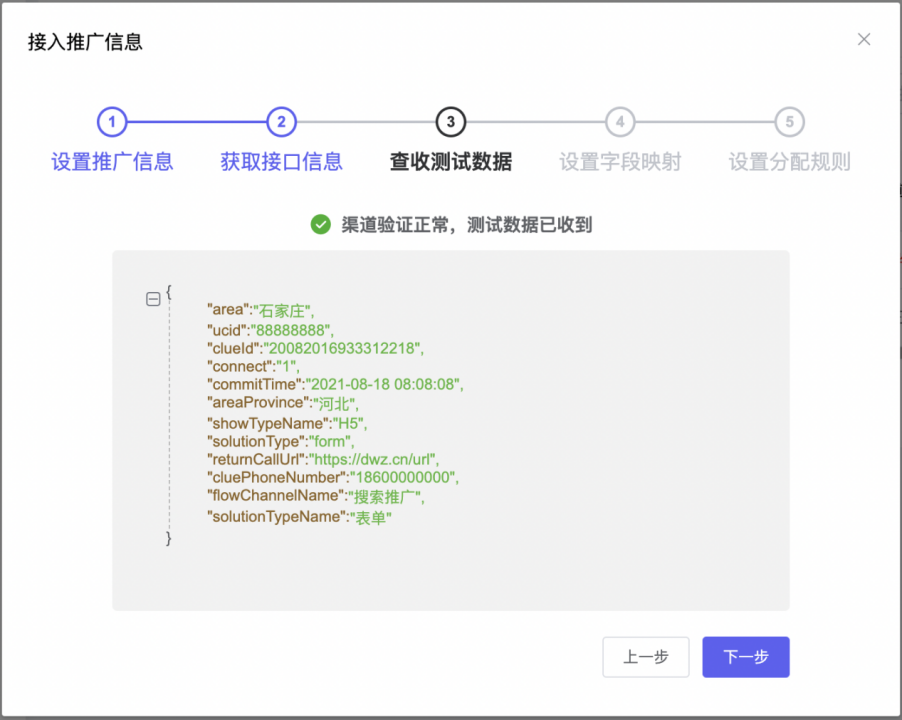Click the "showTypeName":"H5" line
Image resolution: width=902 pixels, height=720 pixels.
pyautogui.click(x=287, y=424)
